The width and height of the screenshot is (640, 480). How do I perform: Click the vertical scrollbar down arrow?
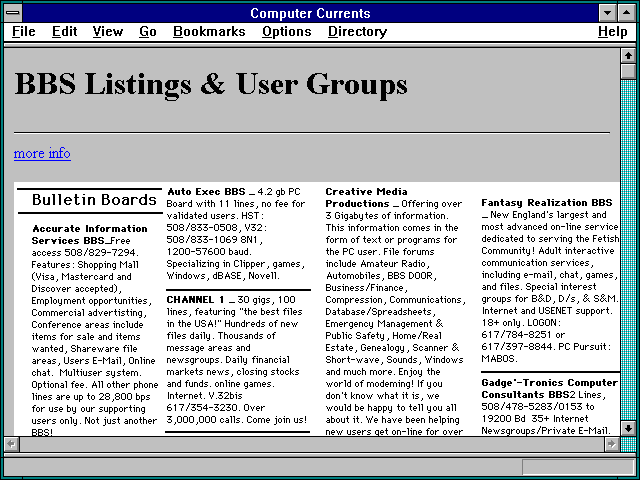[628, 429]
